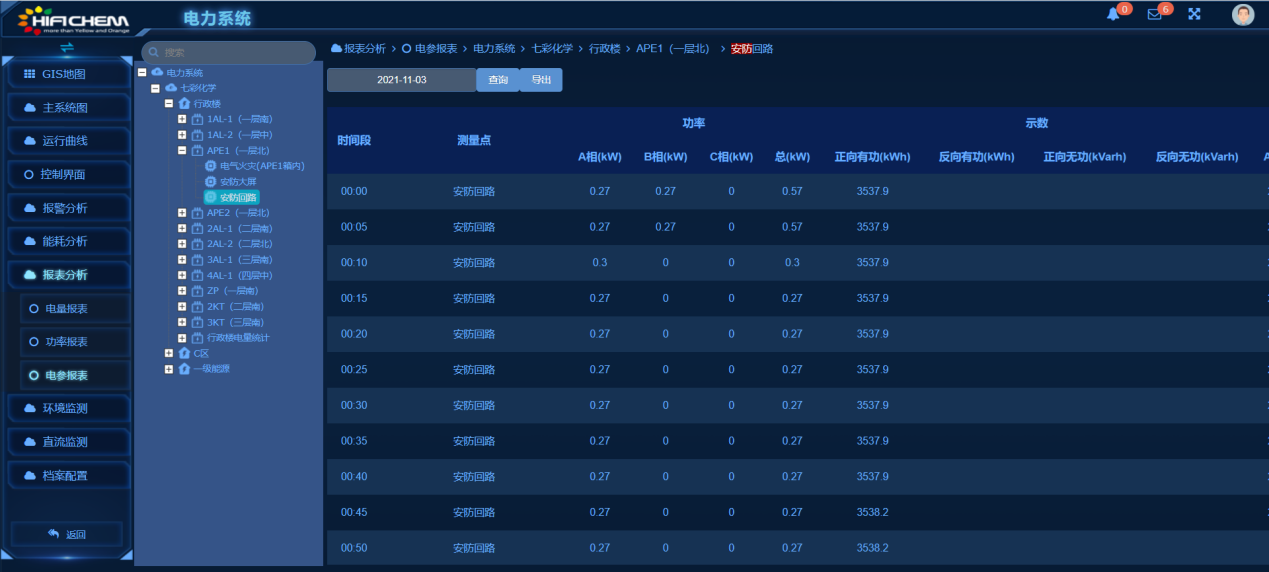Image resolution: width=1269 pixels, height=572 pixels.
Task: Click the 导出 export button
Action: pyautogui.click(x=541, y=80)
